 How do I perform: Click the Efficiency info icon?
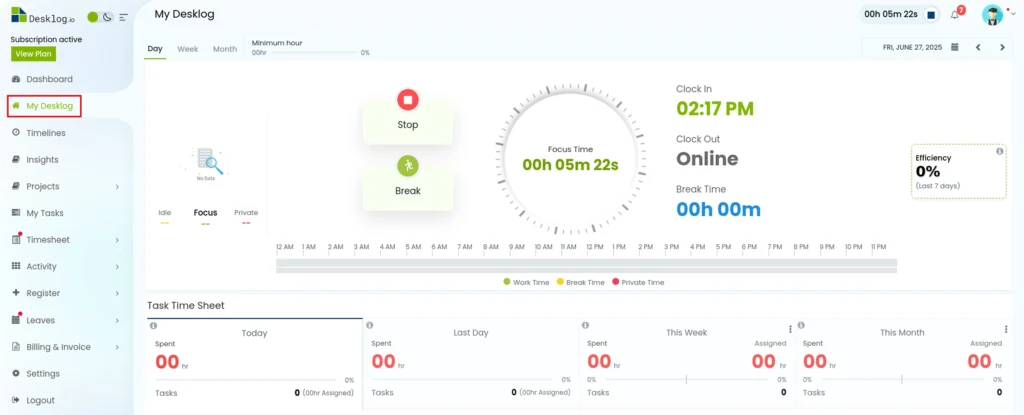coord(1000,151)
